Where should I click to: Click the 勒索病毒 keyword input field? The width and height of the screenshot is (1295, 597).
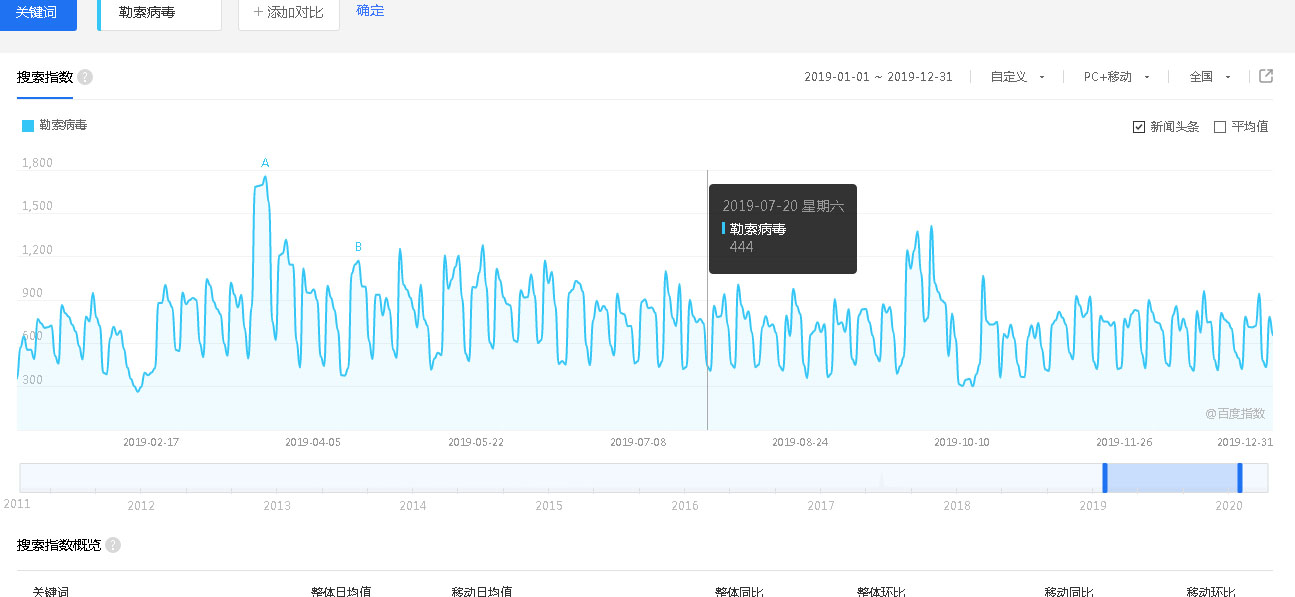click(159, 15)
